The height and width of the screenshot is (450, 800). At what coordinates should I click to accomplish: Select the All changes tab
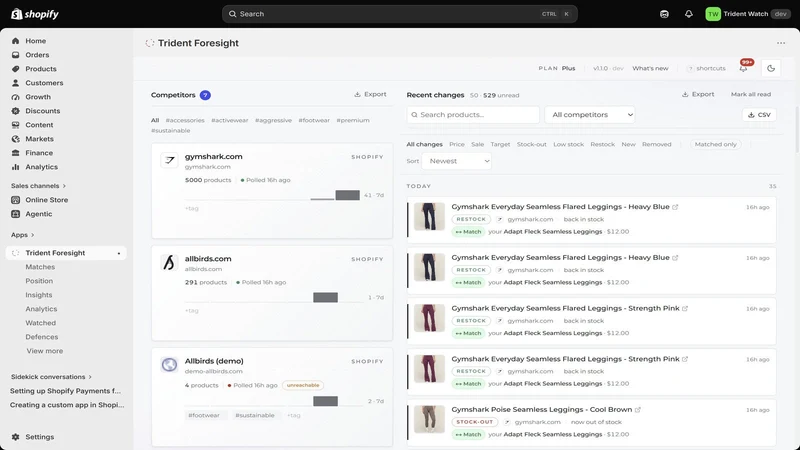(x=424, y=144)
